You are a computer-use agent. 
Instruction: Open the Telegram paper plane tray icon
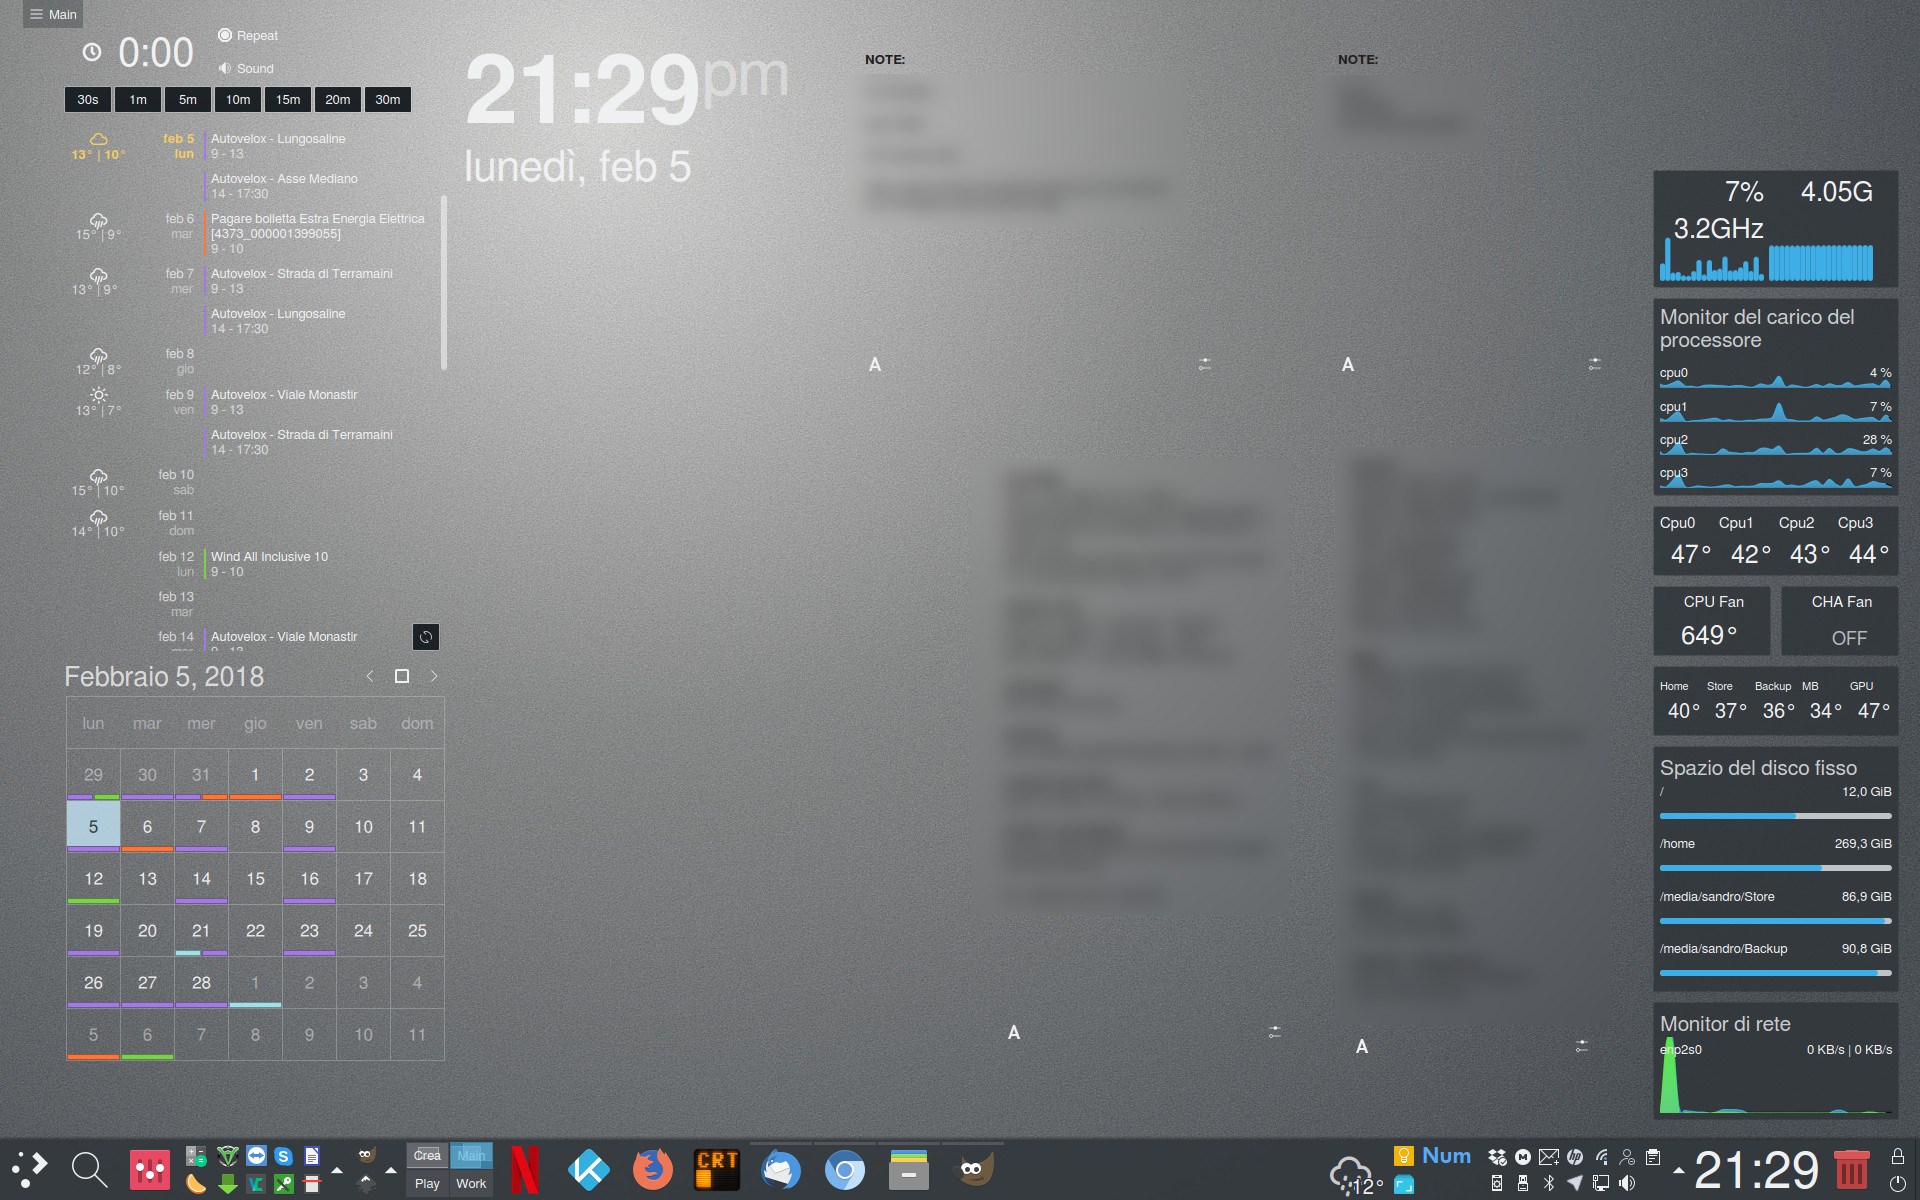1575,1183
